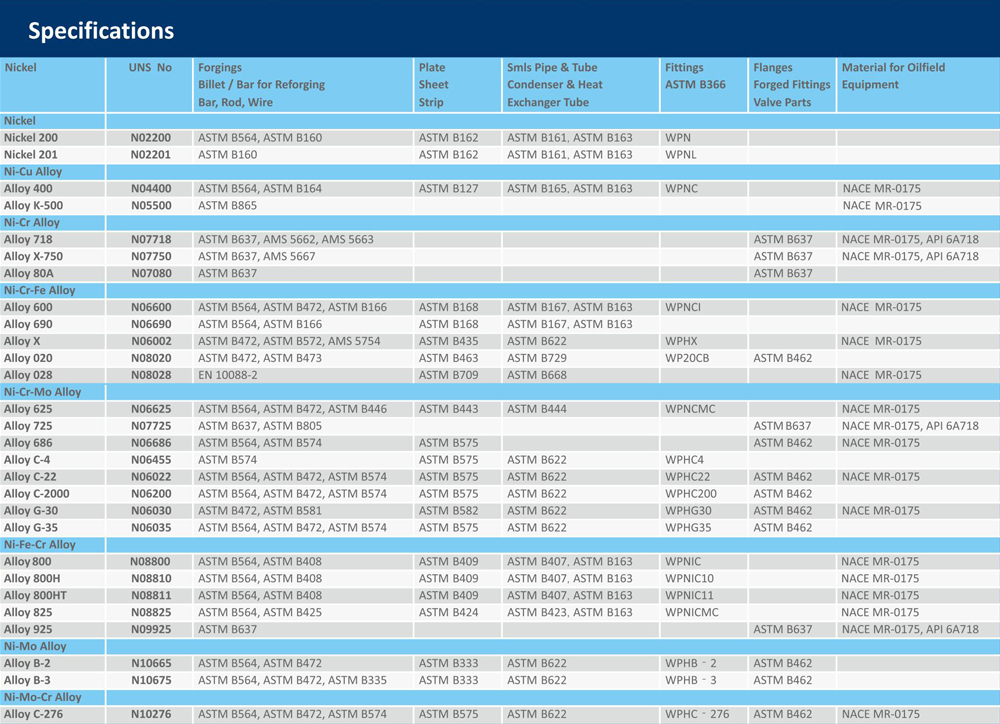Select the UNS No column header
Screen dimensions: 1000x724
point(150,68)
